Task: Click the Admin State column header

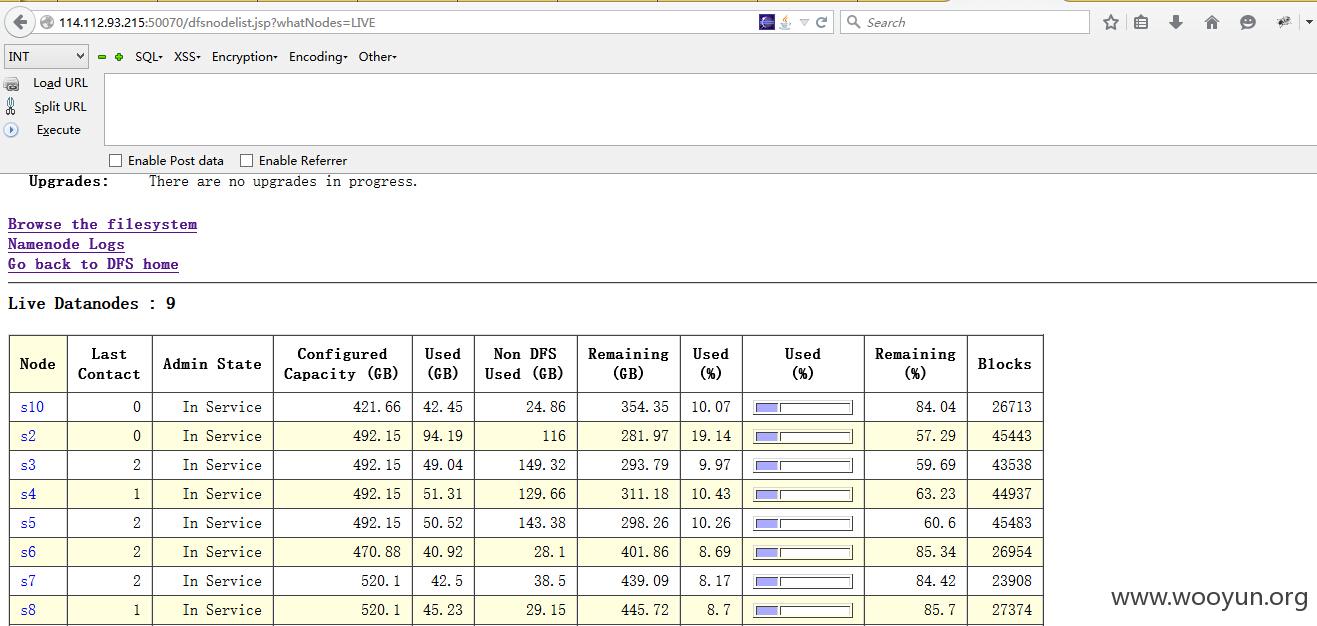Action: point(212,364)
